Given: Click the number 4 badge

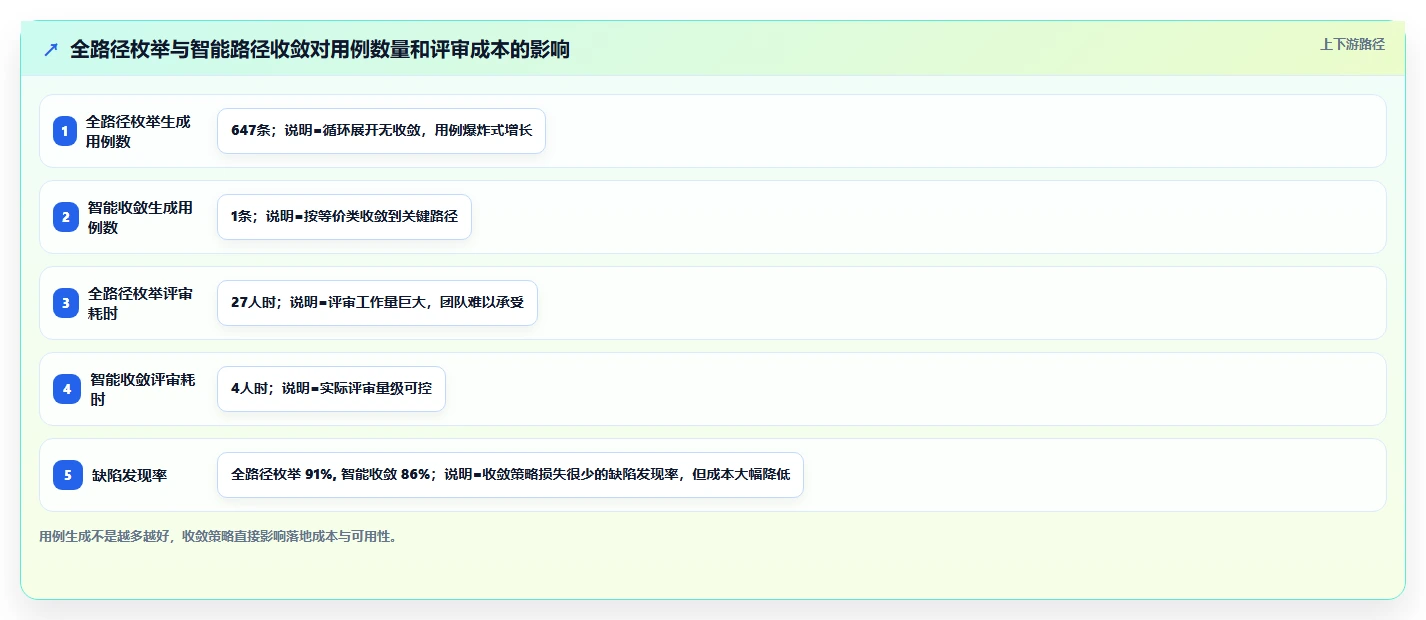Looking at the screenshot, I should pos(67,389).
